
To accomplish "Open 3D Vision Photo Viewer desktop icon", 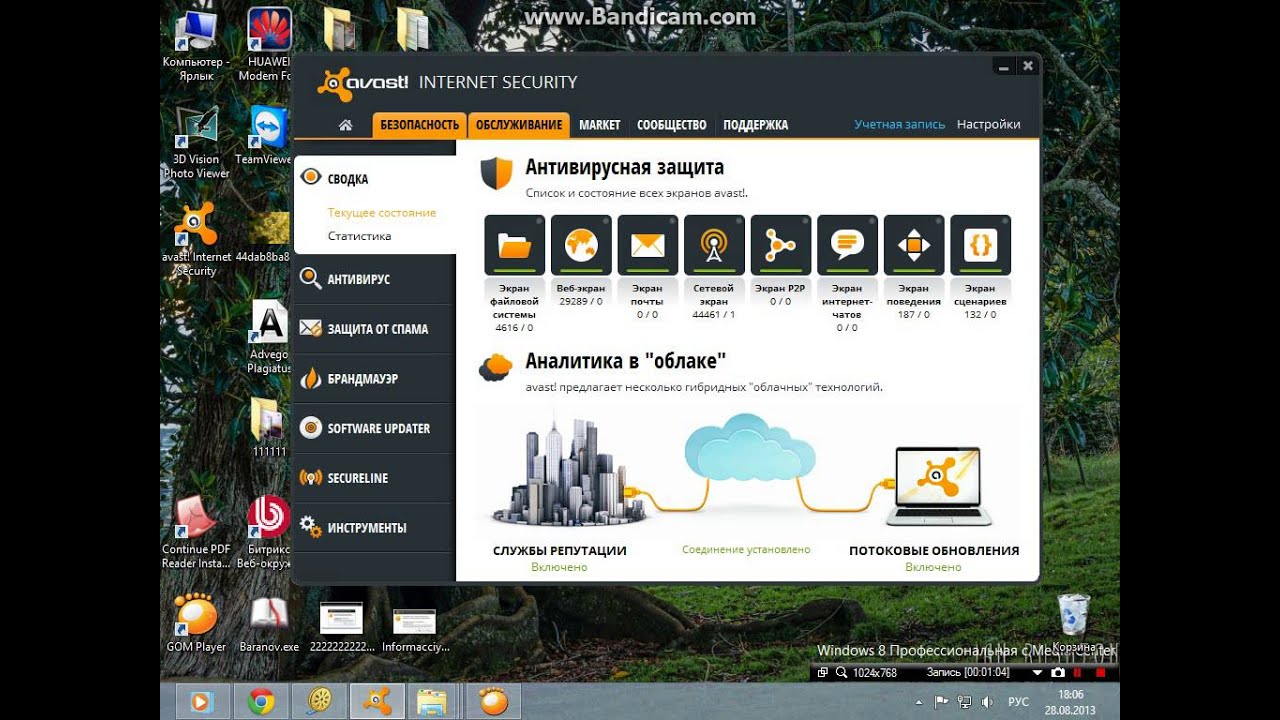I will pos(196,142).
